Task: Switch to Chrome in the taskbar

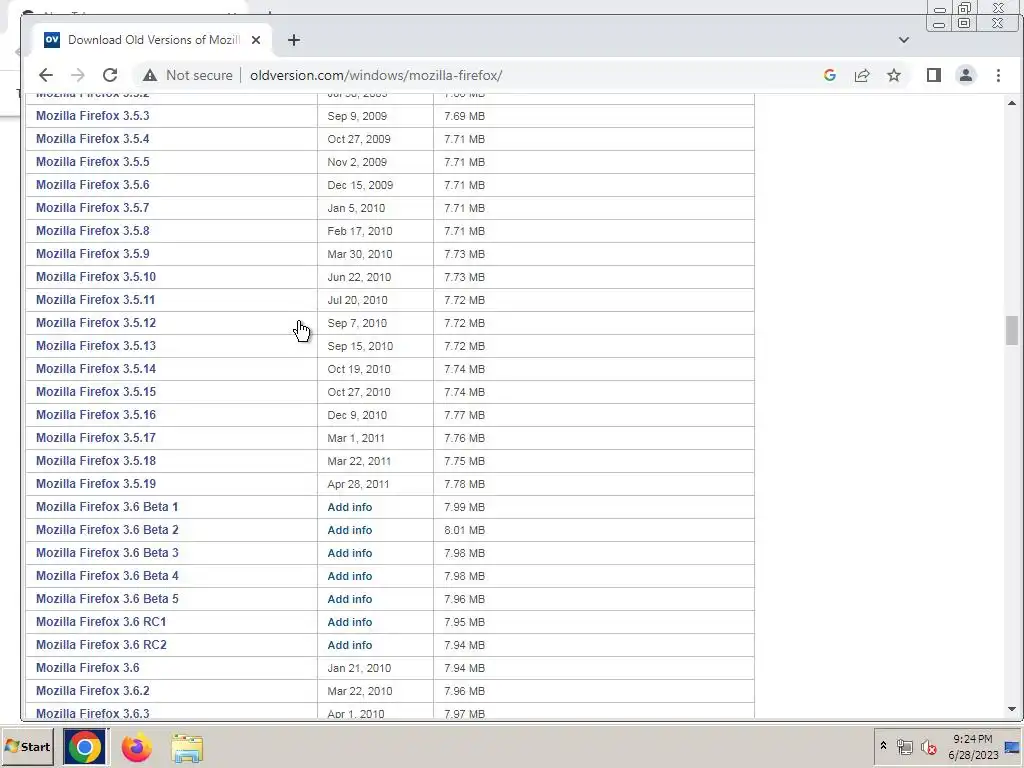Action: (84, 746)
